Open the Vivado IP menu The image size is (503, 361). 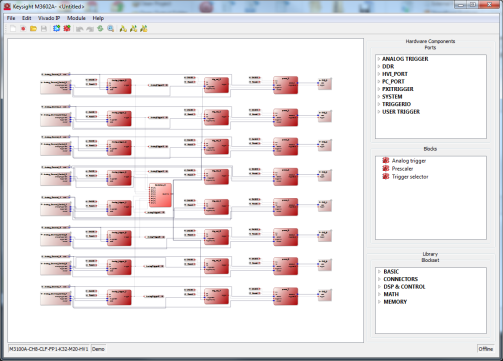[x=49, y=18]
